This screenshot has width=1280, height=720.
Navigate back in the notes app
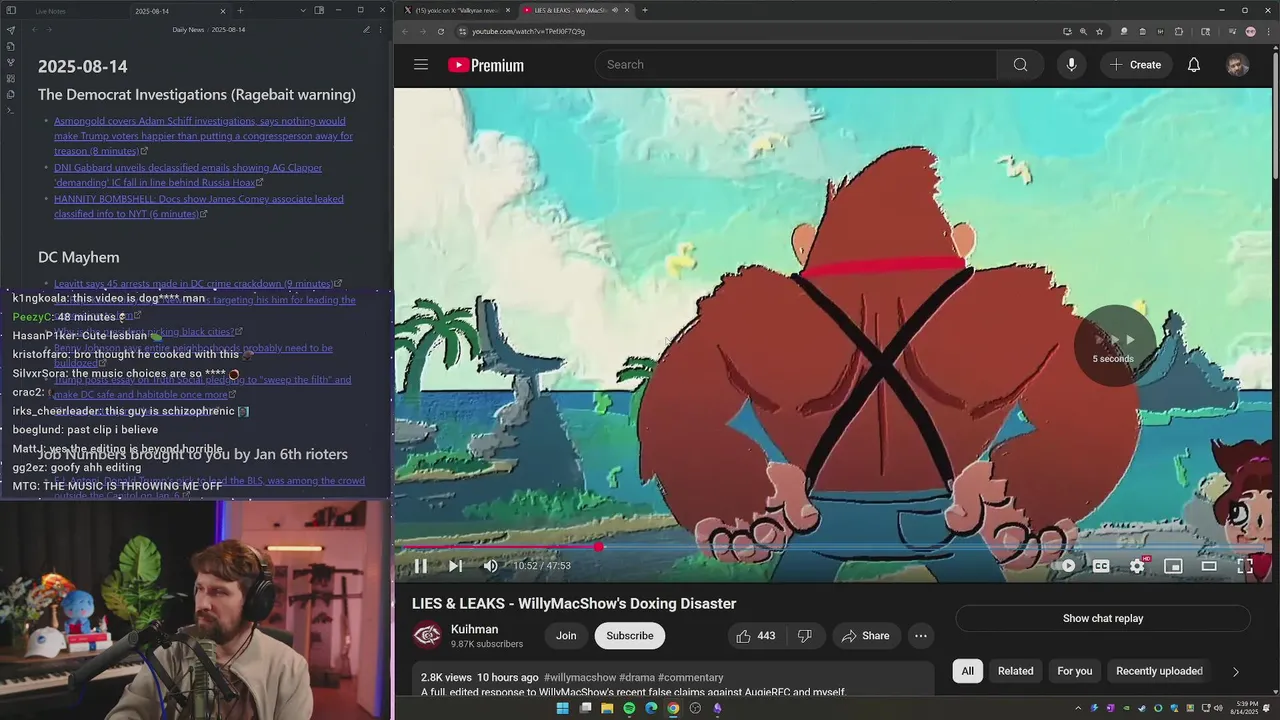[x=34, y=30]
